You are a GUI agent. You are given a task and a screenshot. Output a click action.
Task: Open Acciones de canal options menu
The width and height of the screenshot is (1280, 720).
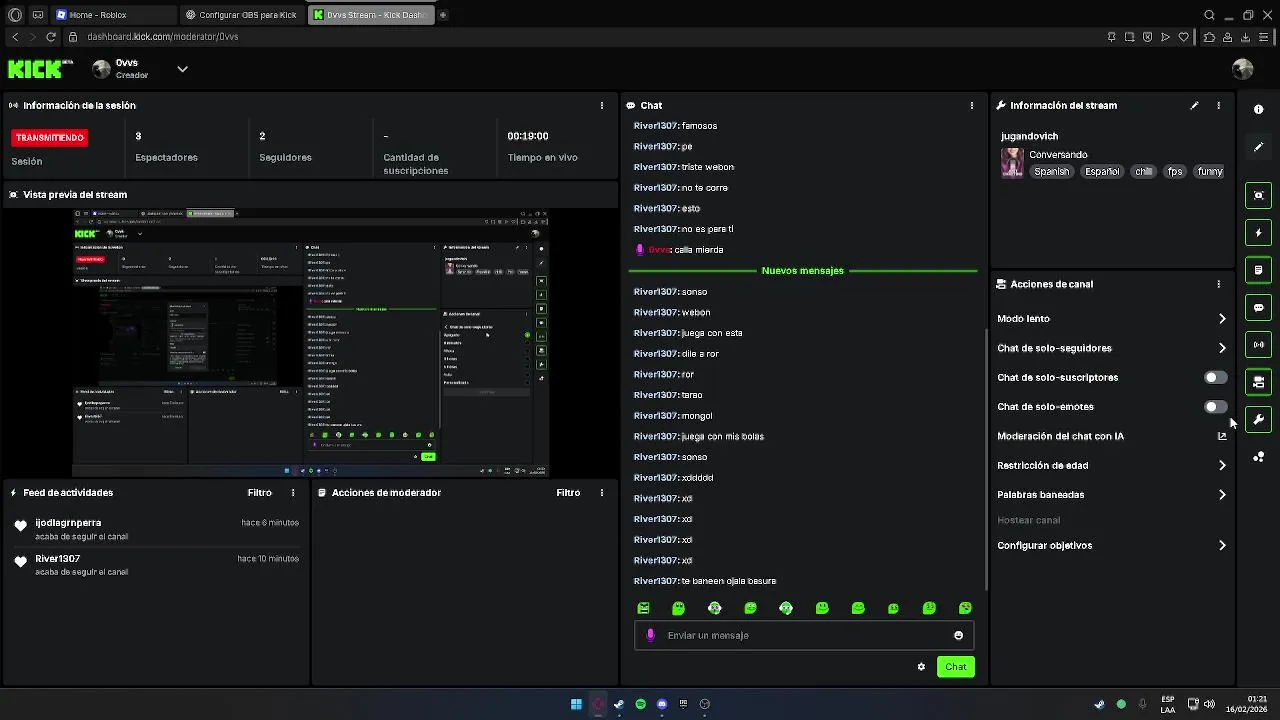click(x=1218, y=284)
